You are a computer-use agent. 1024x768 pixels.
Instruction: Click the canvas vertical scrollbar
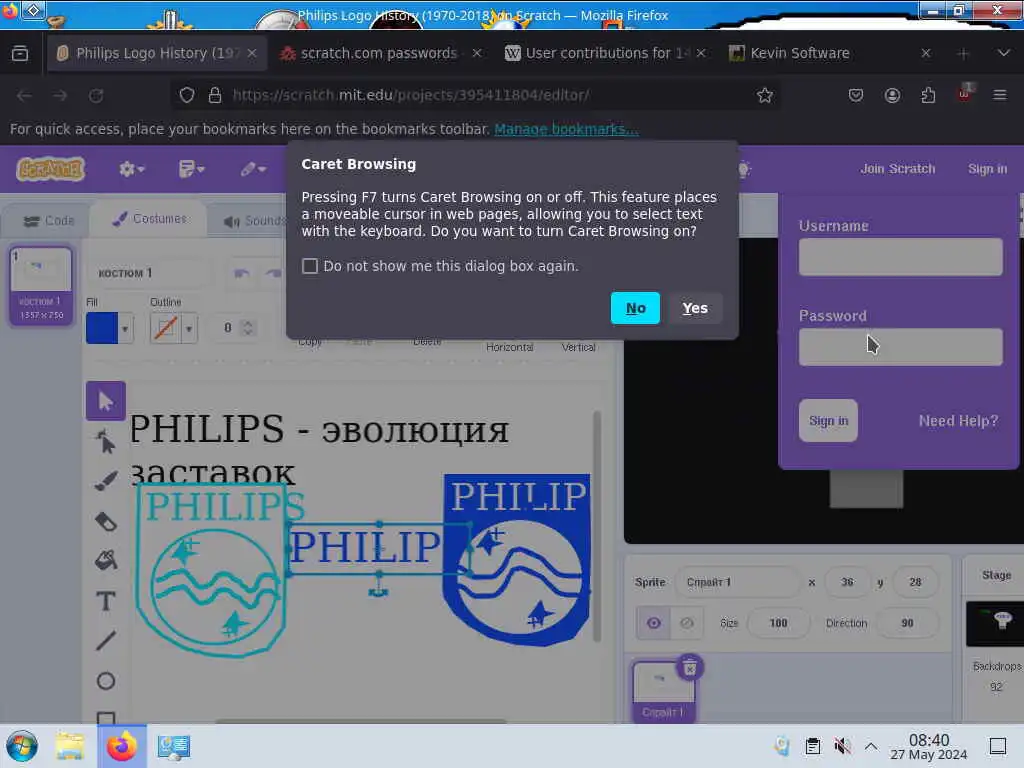[x=596, y=526]
